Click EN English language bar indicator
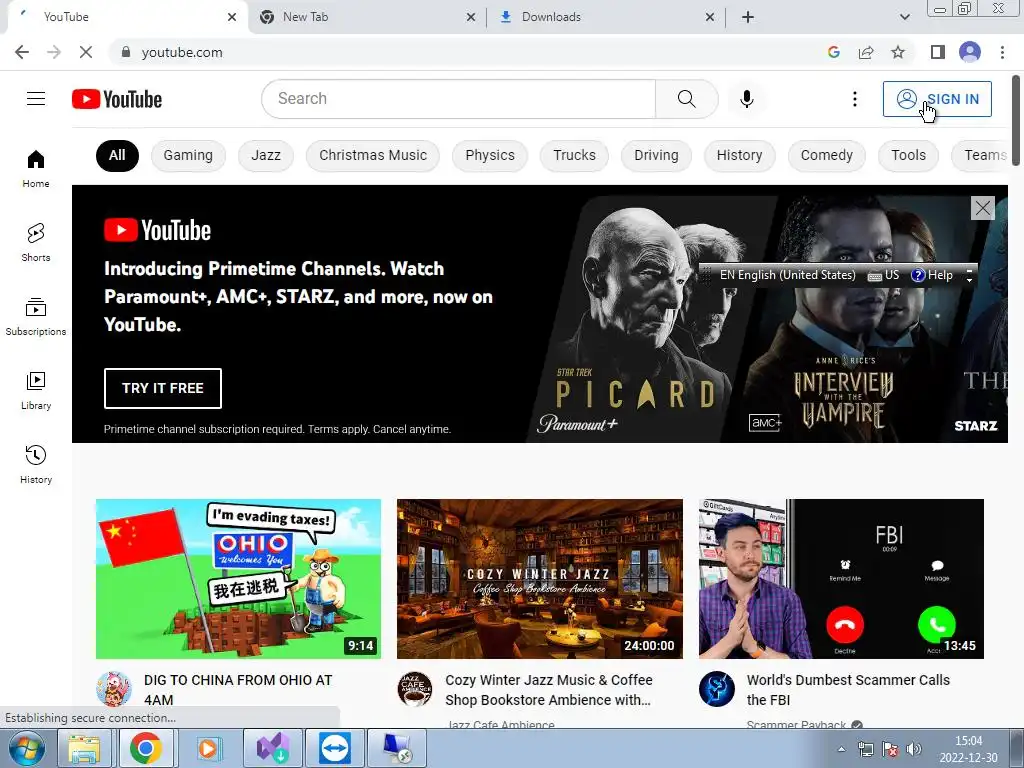 [x=787, y=275]
